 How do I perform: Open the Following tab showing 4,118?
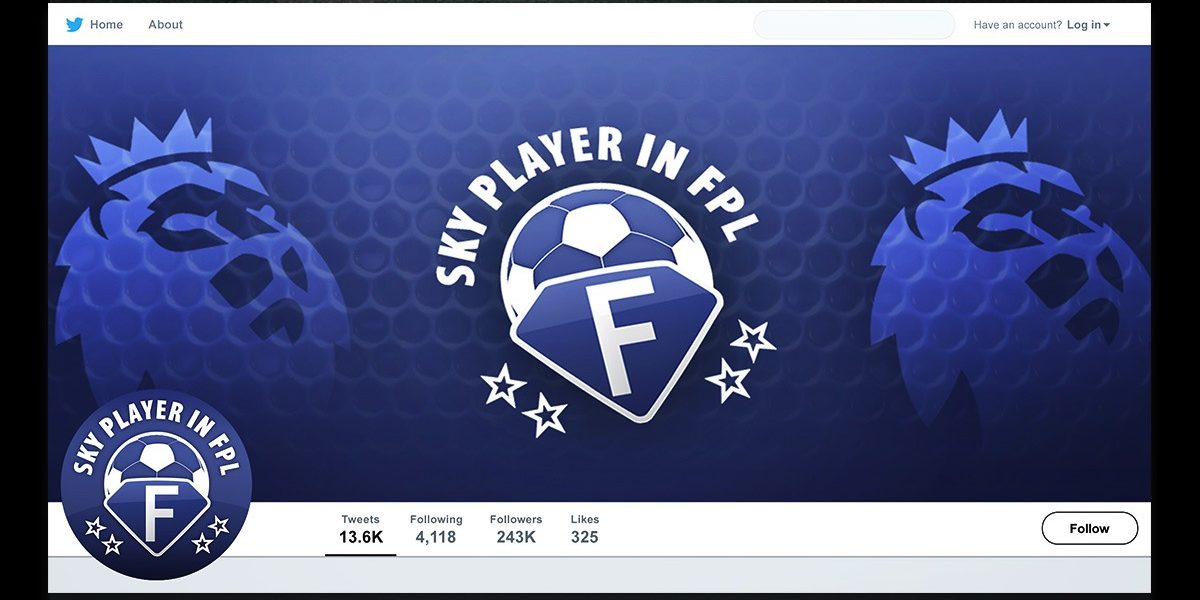(x=436, y=529)
